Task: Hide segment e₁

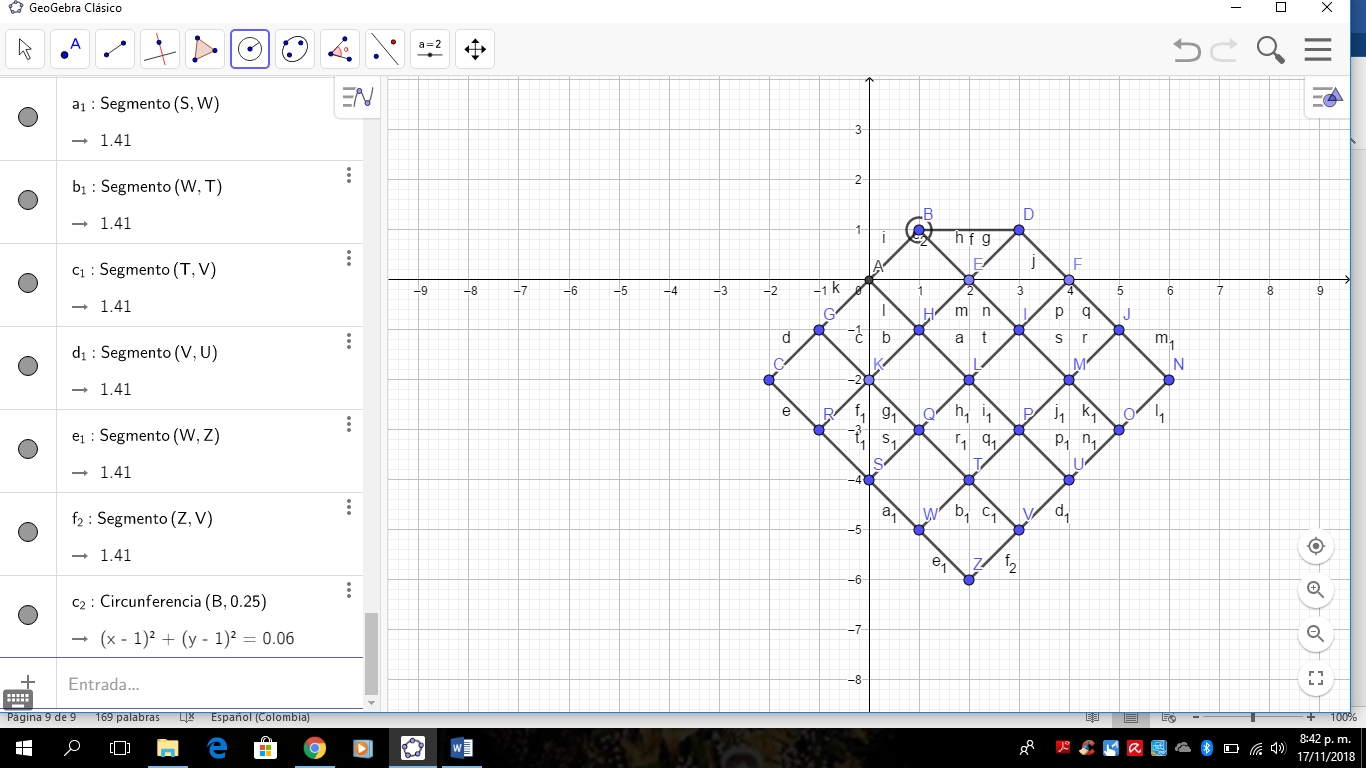Action: click(x=27, y=451)
